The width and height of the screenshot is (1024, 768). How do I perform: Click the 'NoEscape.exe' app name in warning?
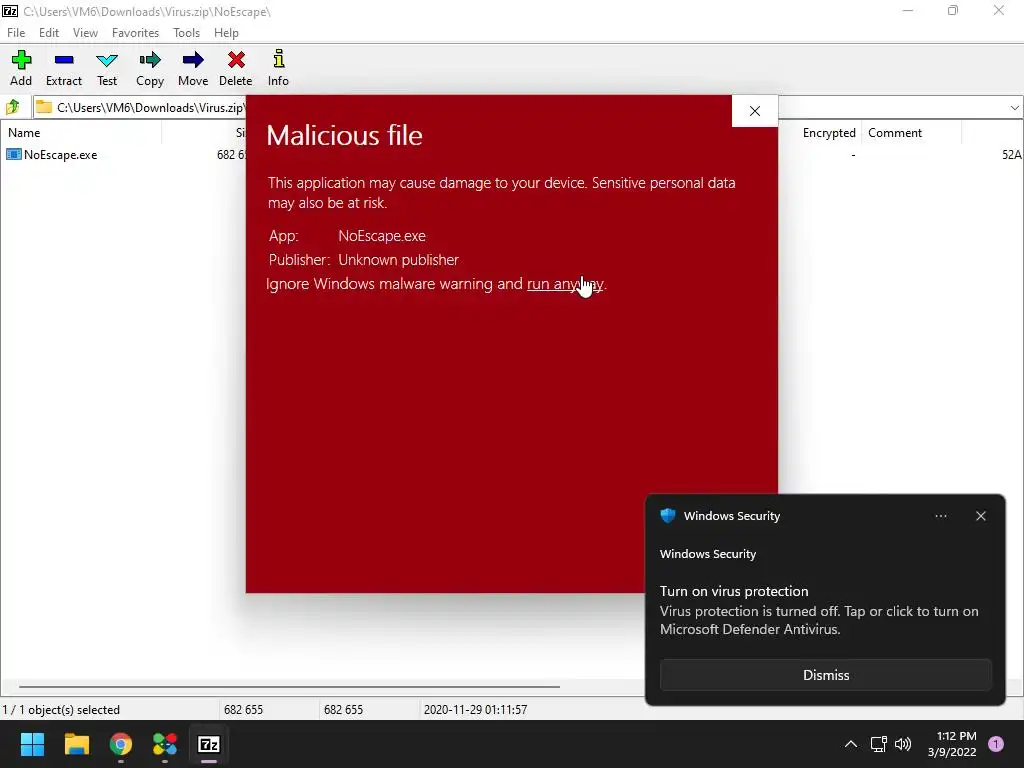381,236
